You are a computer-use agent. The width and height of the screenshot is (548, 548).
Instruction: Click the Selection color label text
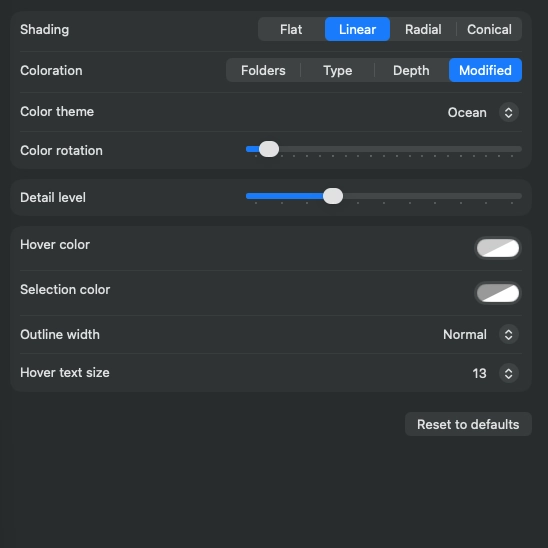pos(65,289)
